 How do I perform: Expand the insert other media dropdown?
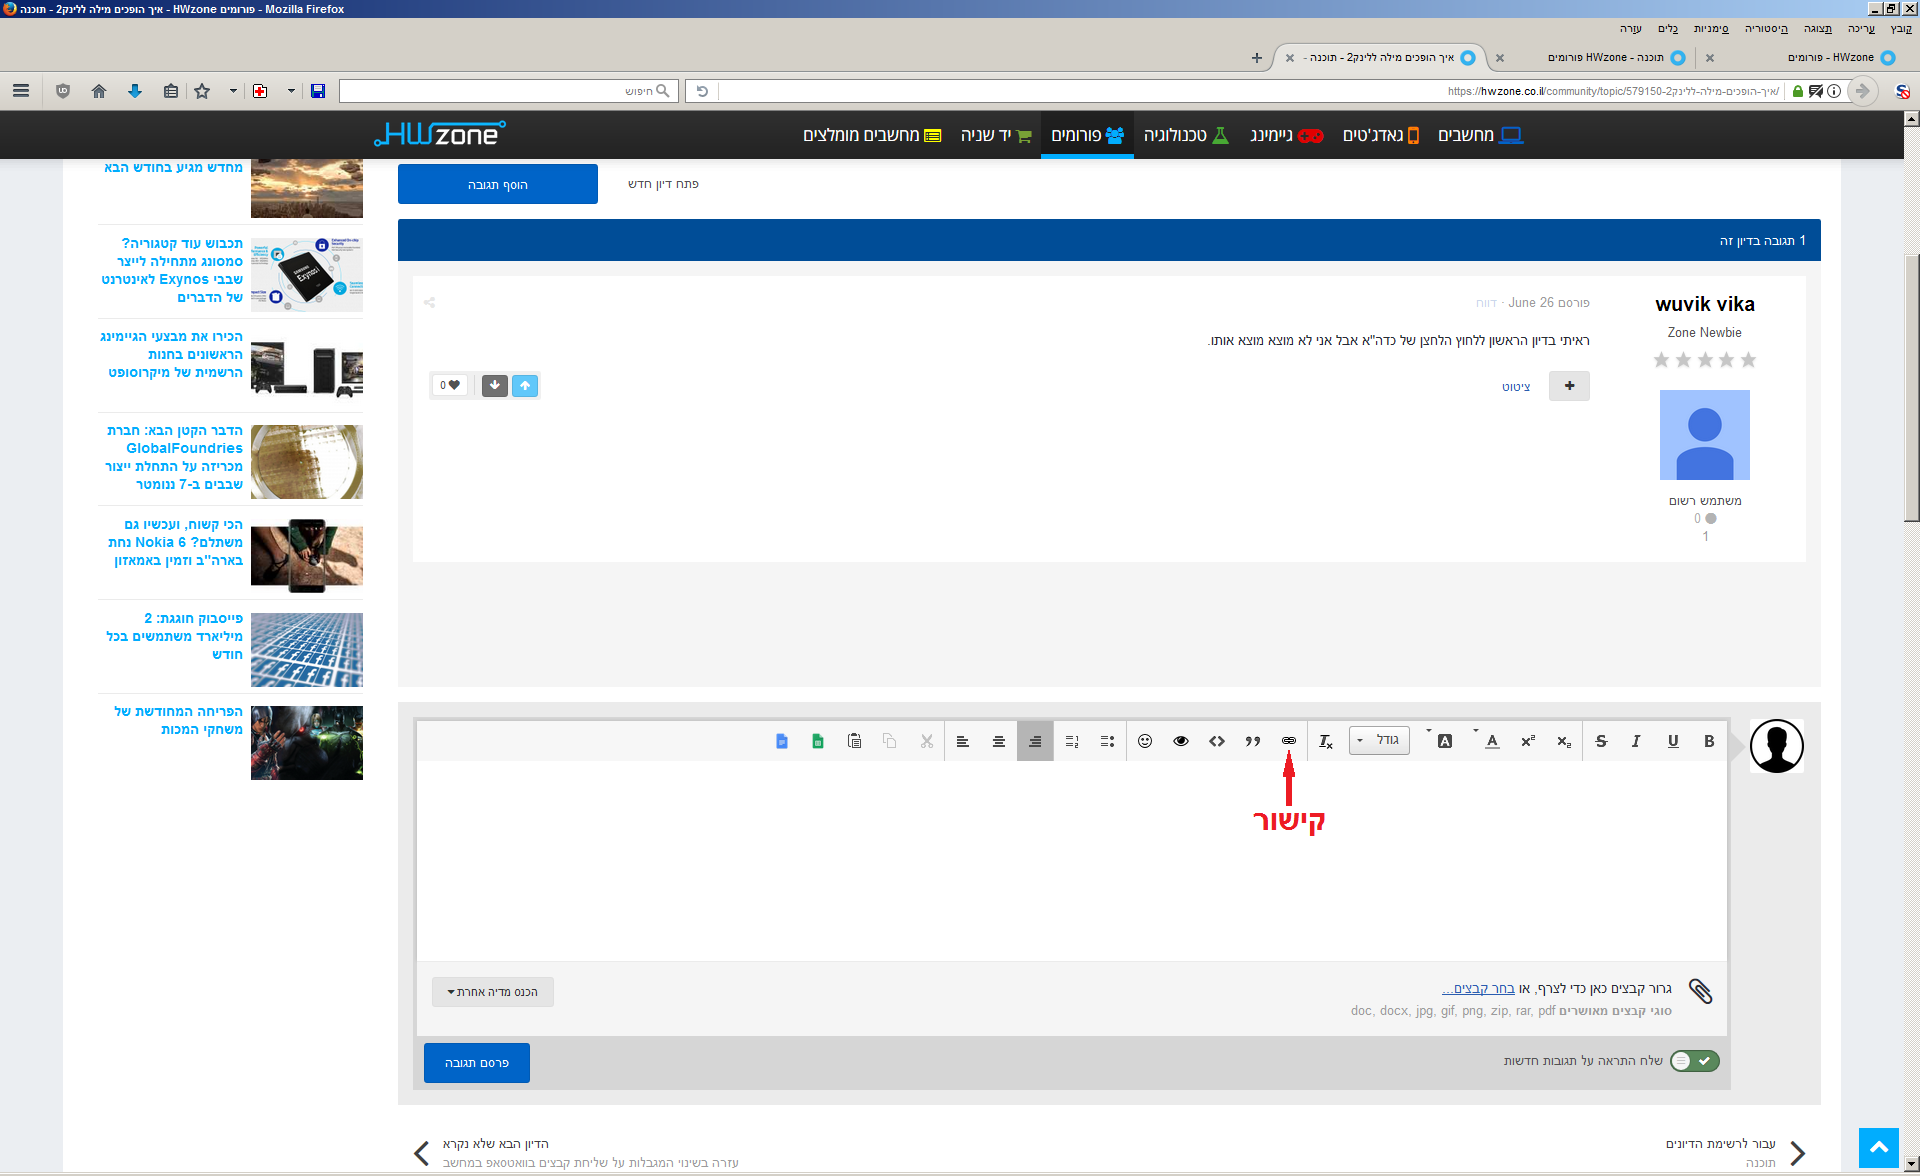point(493,992)
